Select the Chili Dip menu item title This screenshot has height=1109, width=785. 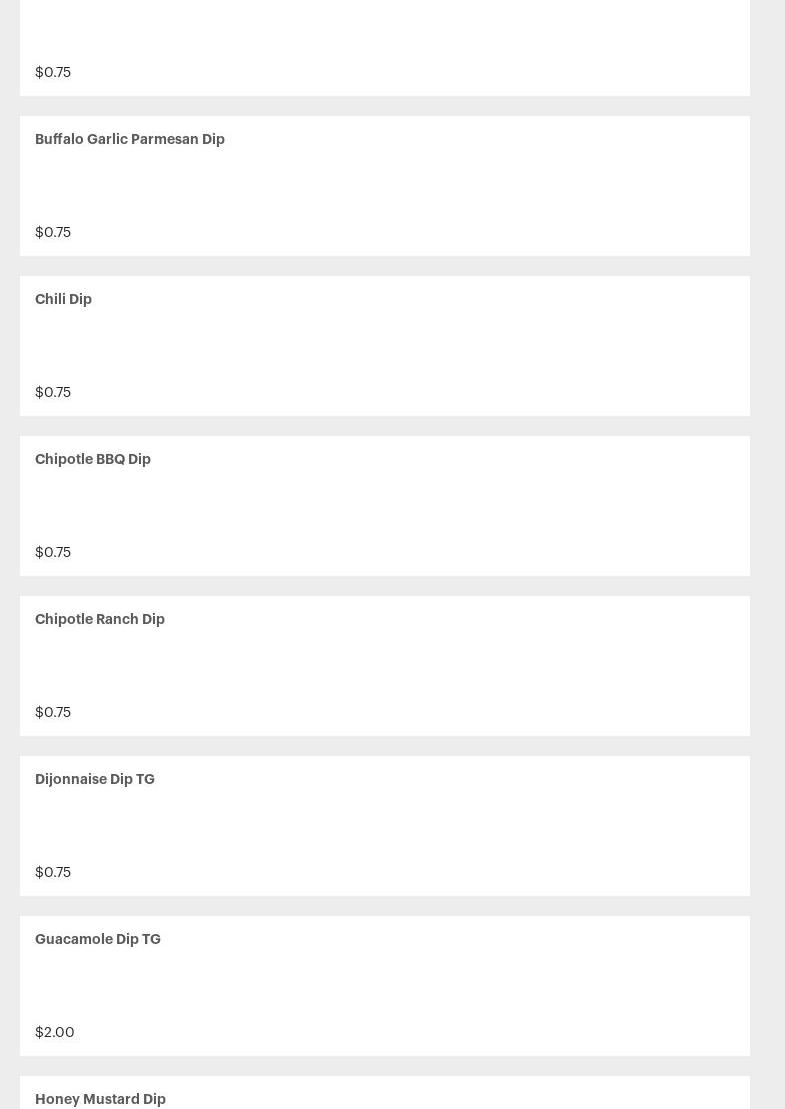pyautogui.click(x=63, y=299)
